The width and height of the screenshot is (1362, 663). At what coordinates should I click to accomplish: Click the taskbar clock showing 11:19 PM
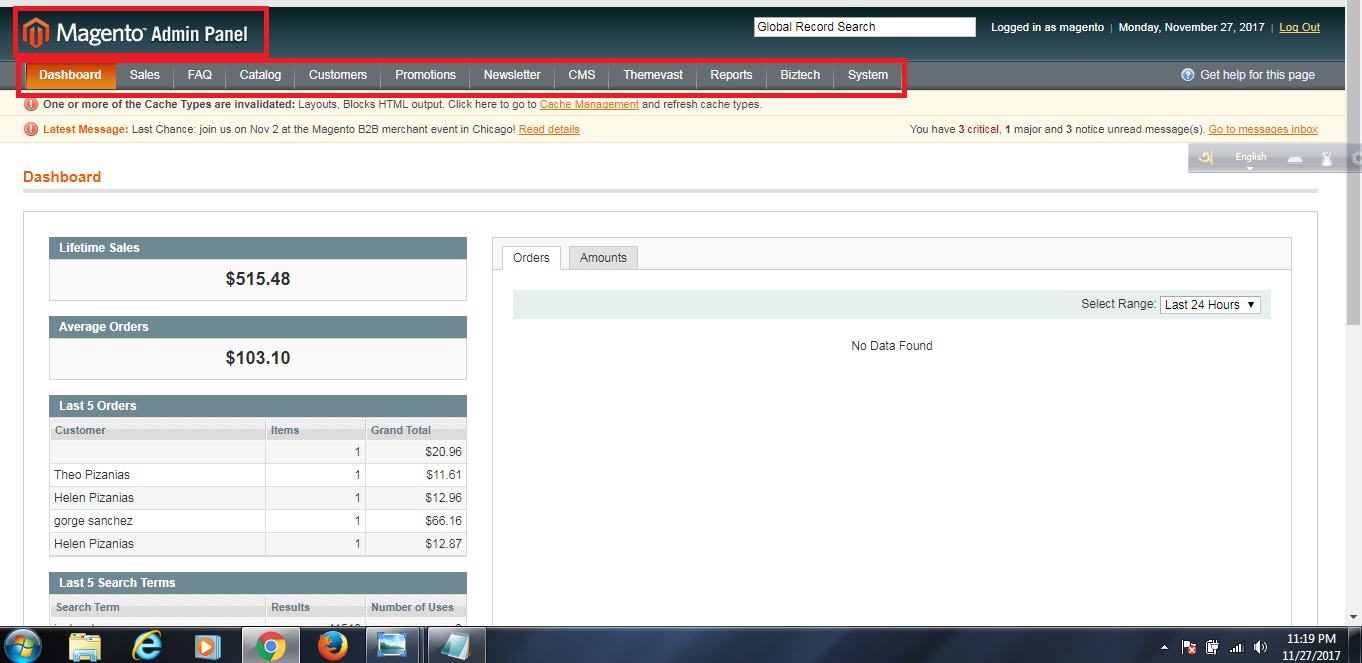1311,647
